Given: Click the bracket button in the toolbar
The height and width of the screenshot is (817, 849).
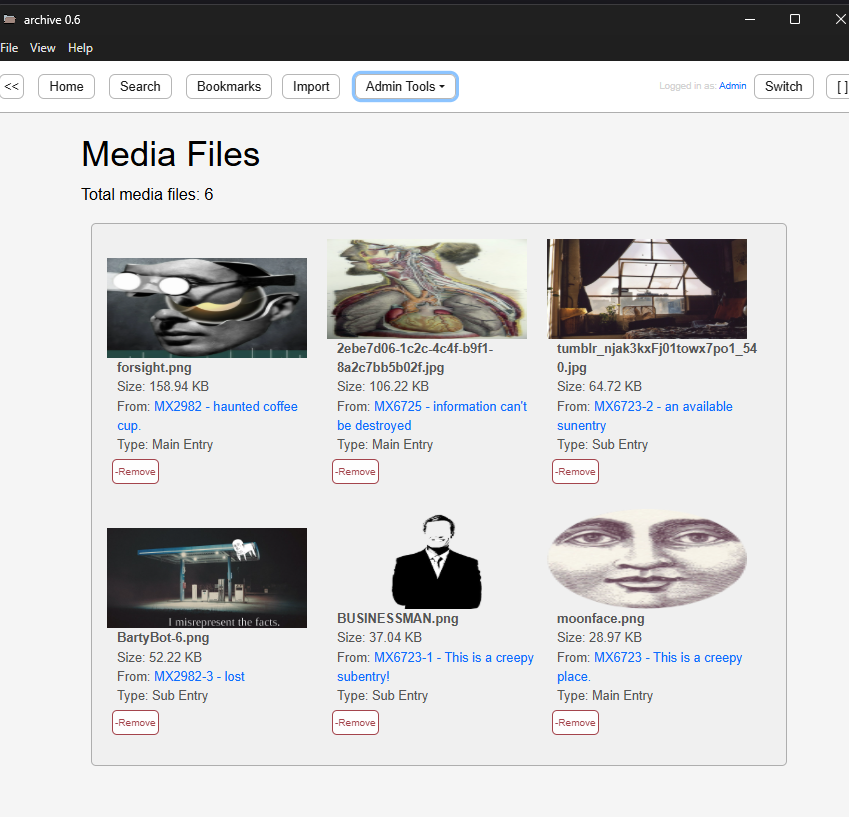Looking at the screenshot, I should (x=839, y=86).
